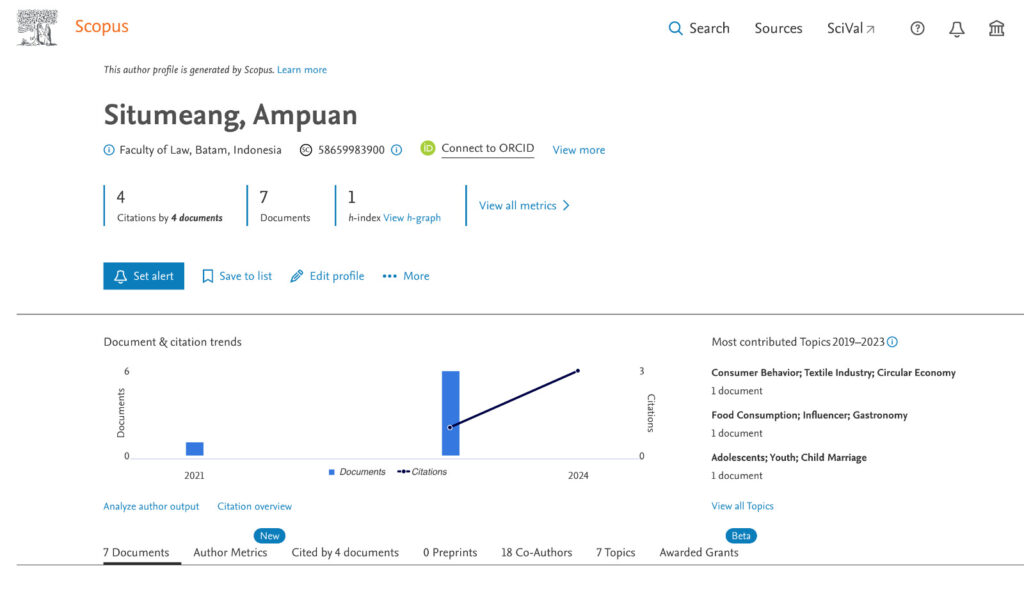Screen dimensions: 1024x596
Task: Click info icon beside author ID 58659983900
Action: coord(396,150)
